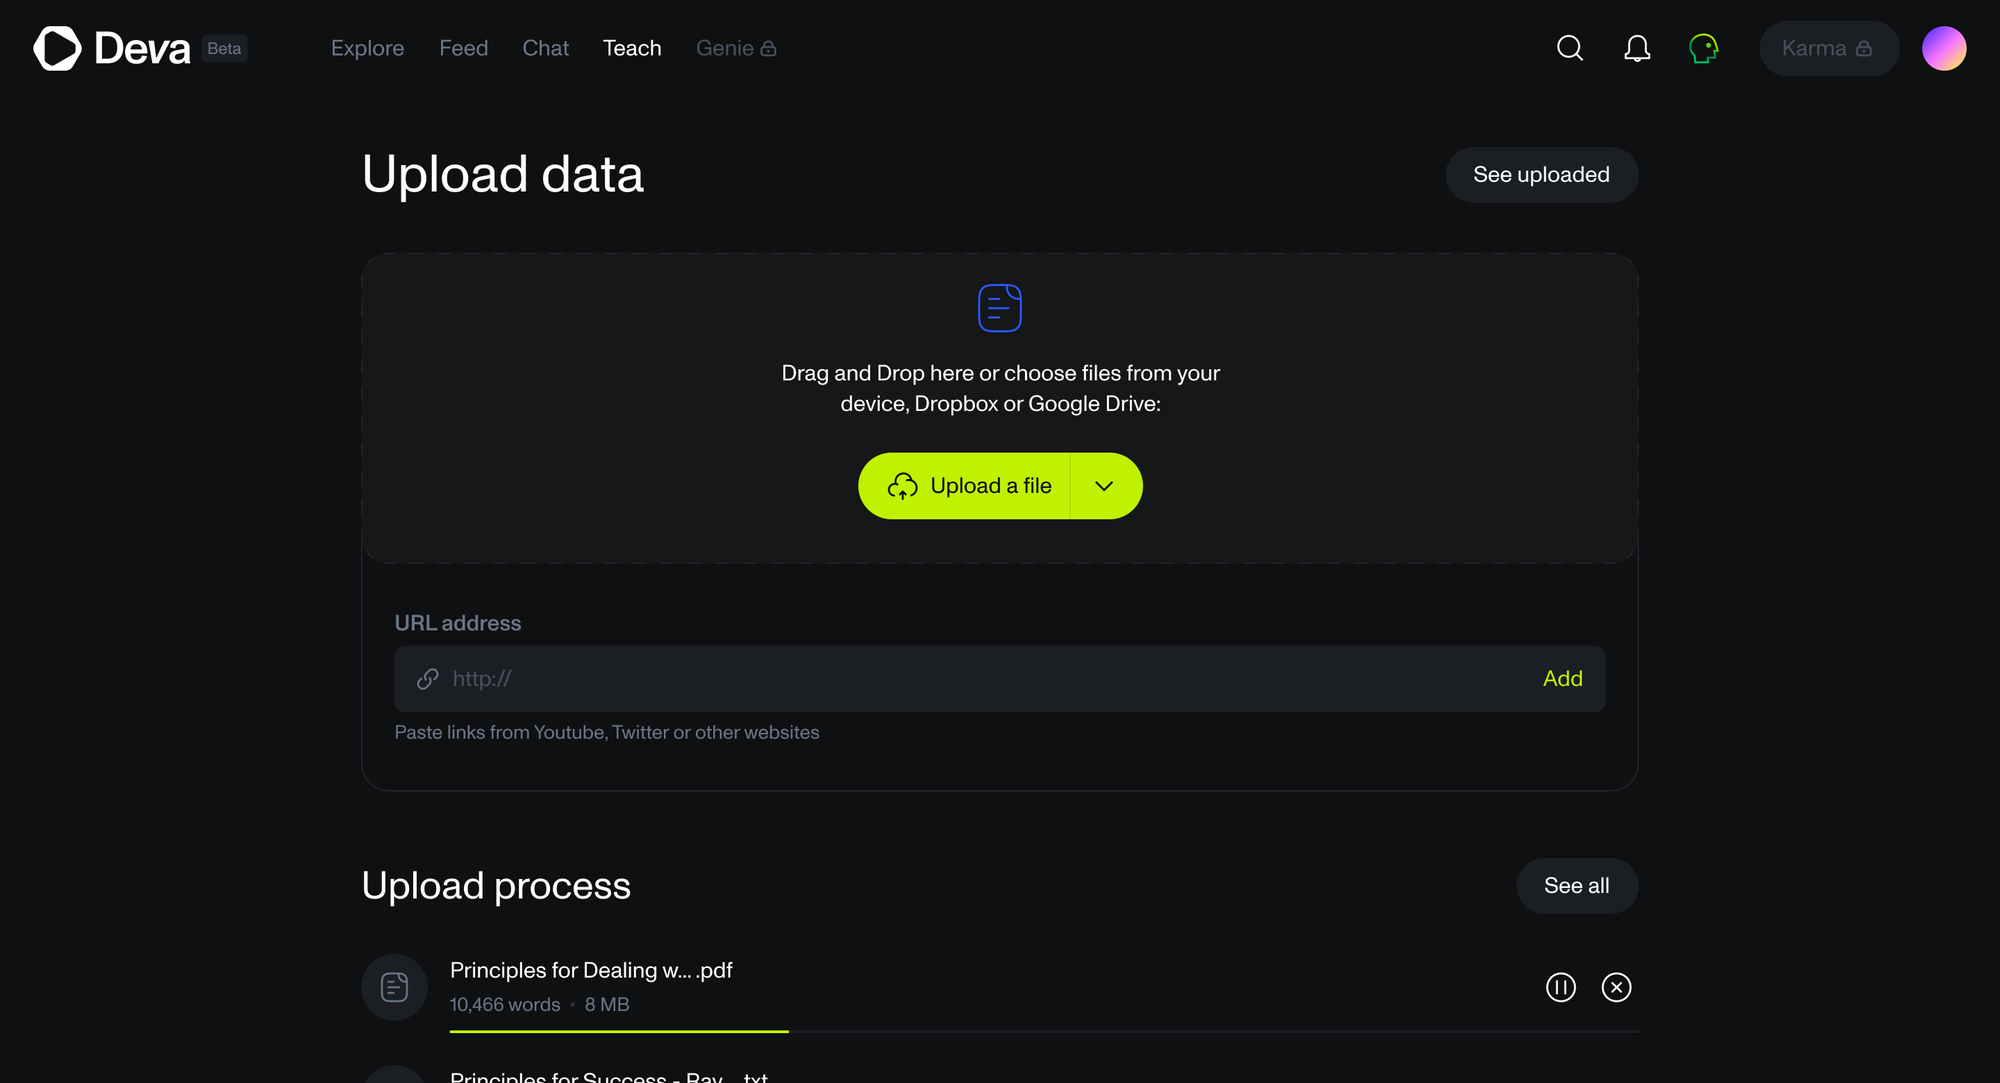This screenshot has height=1083, width=2000.
Task: Select the locked Genie menu item
Action: coord(735,48)
